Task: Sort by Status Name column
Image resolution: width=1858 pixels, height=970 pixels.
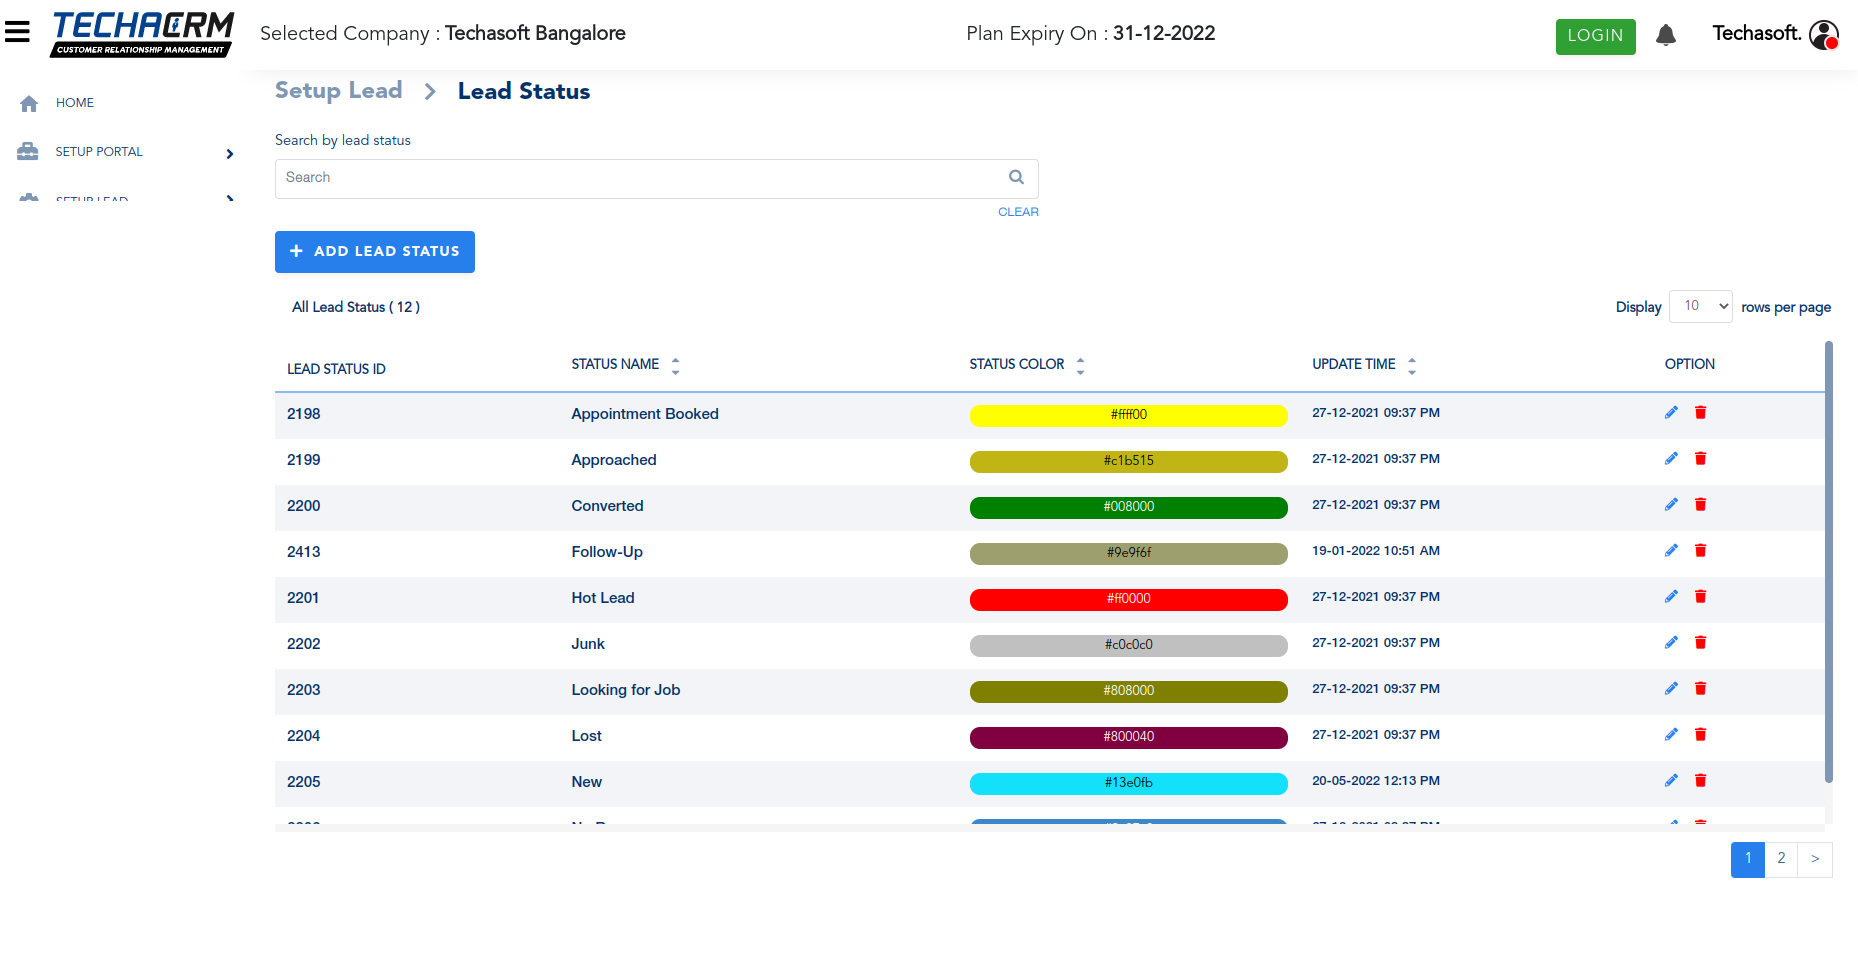Action: 676,365
